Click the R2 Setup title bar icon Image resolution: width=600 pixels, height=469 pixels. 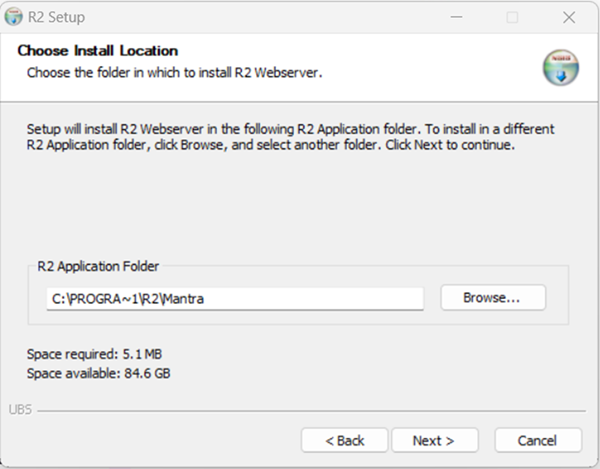click(13, 17)
